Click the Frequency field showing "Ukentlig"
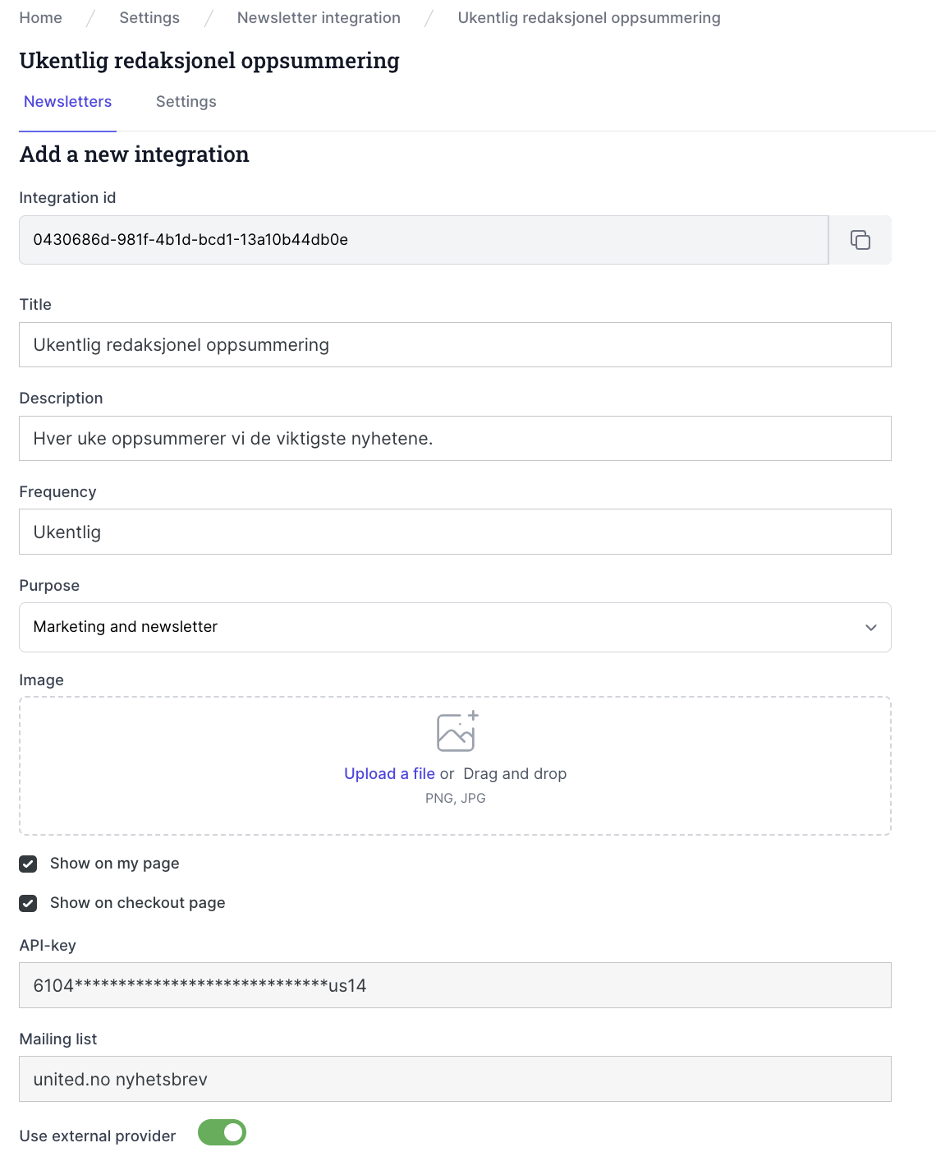 click(455, 531)
